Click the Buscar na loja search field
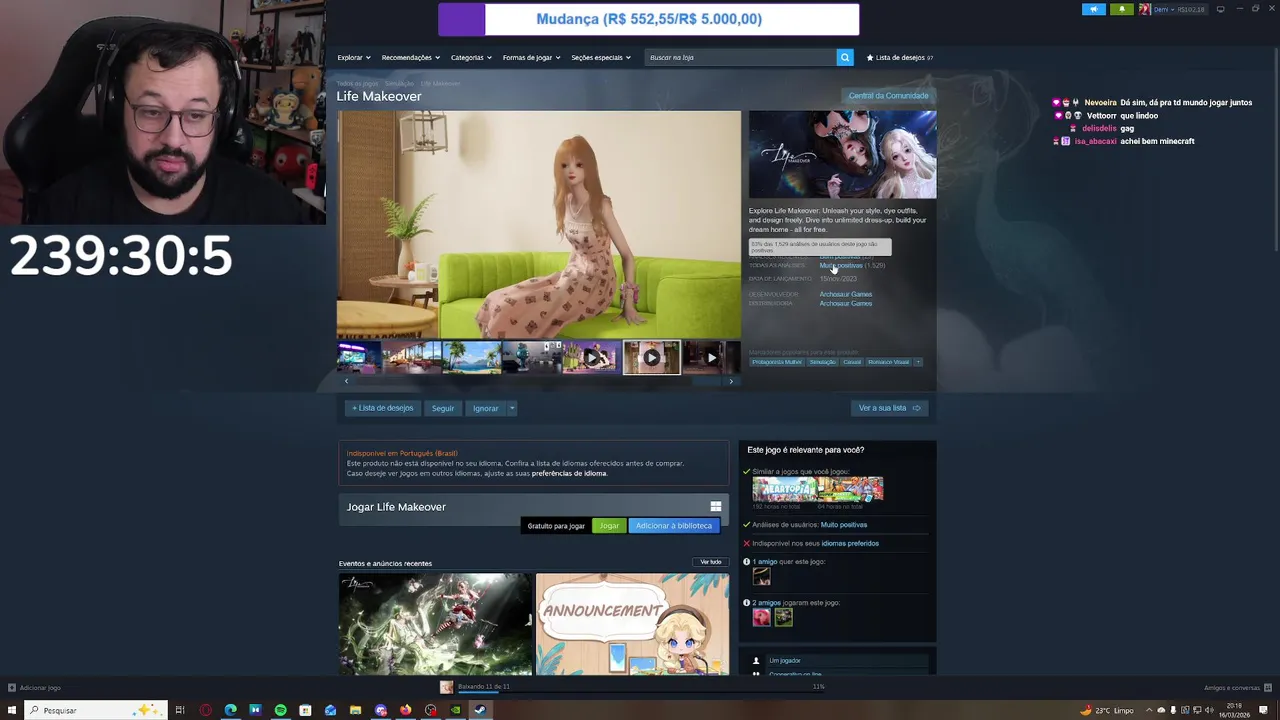 click(740, 57)
